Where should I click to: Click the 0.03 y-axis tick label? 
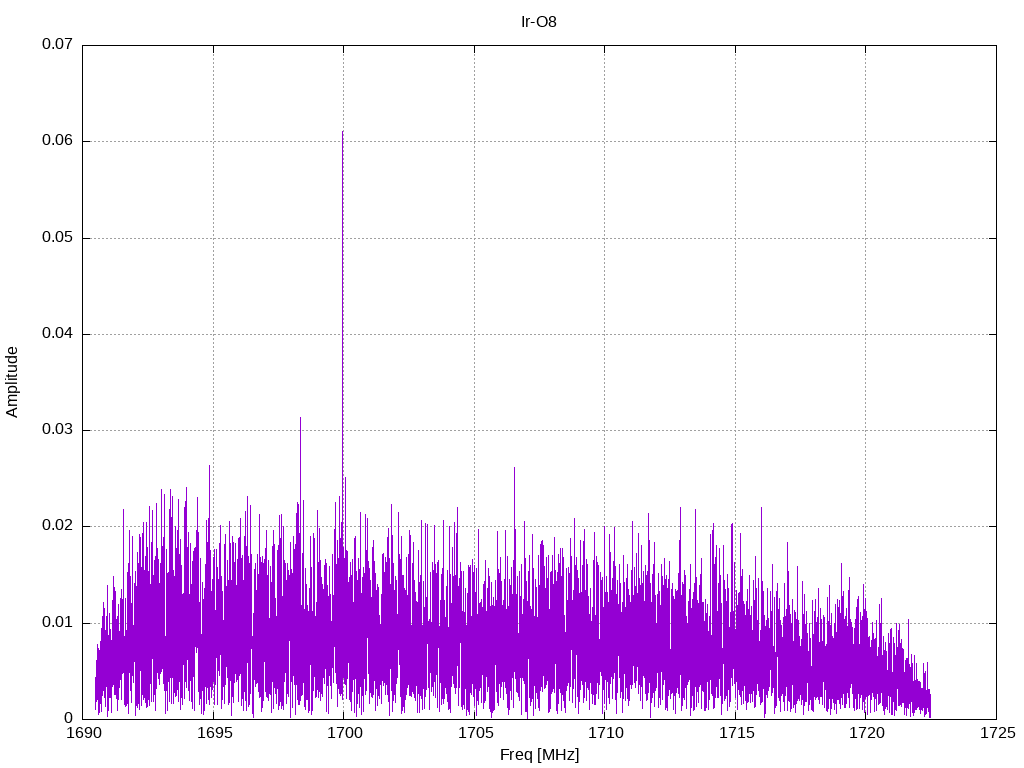click(57, 430)
